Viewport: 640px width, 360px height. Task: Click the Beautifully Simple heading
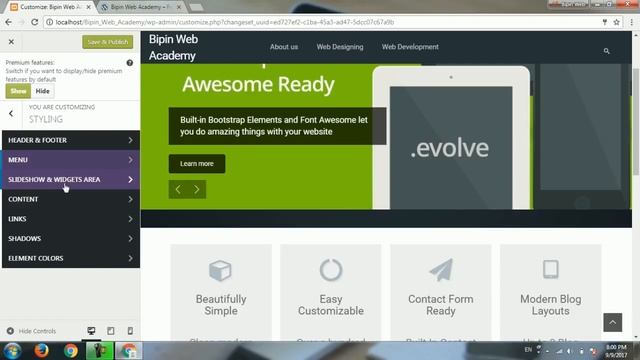221,305
